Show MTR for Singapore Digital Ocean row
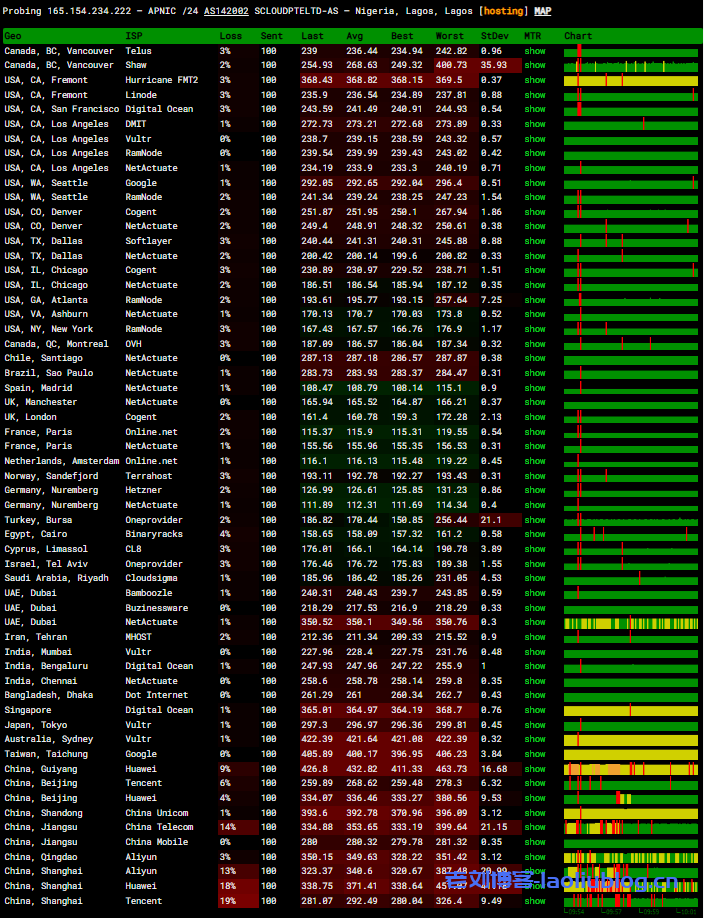 (x=535, y=710)
